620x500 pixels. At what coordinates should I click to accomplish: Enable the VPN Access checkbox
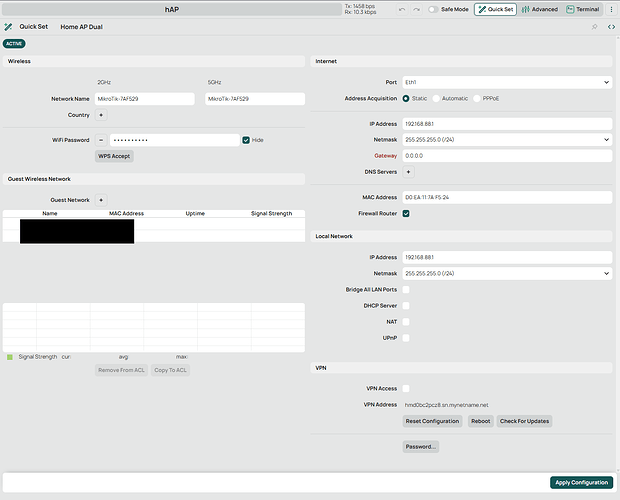pyautogui.click(x=406, y=389)
